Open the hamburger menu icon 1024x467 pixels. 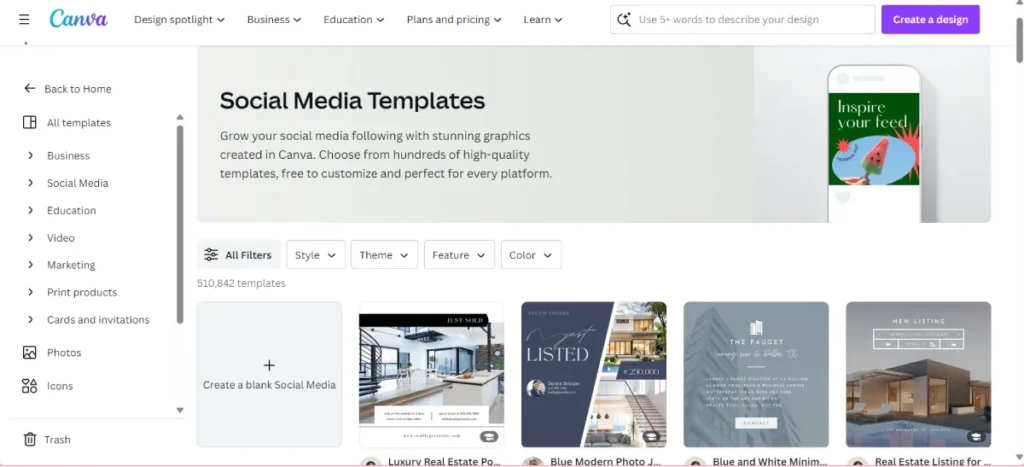click(x=24, y=20)
